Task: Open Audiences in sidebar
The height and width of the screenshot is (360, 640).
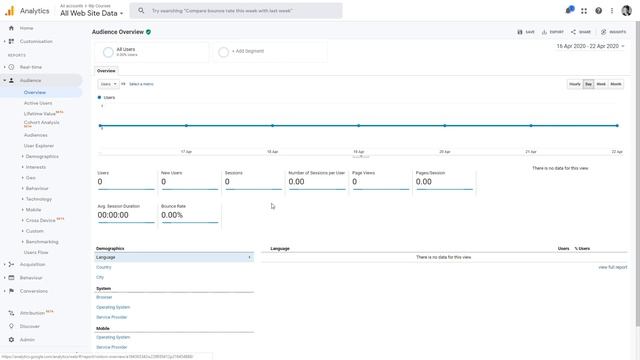Action: (36, 135)
